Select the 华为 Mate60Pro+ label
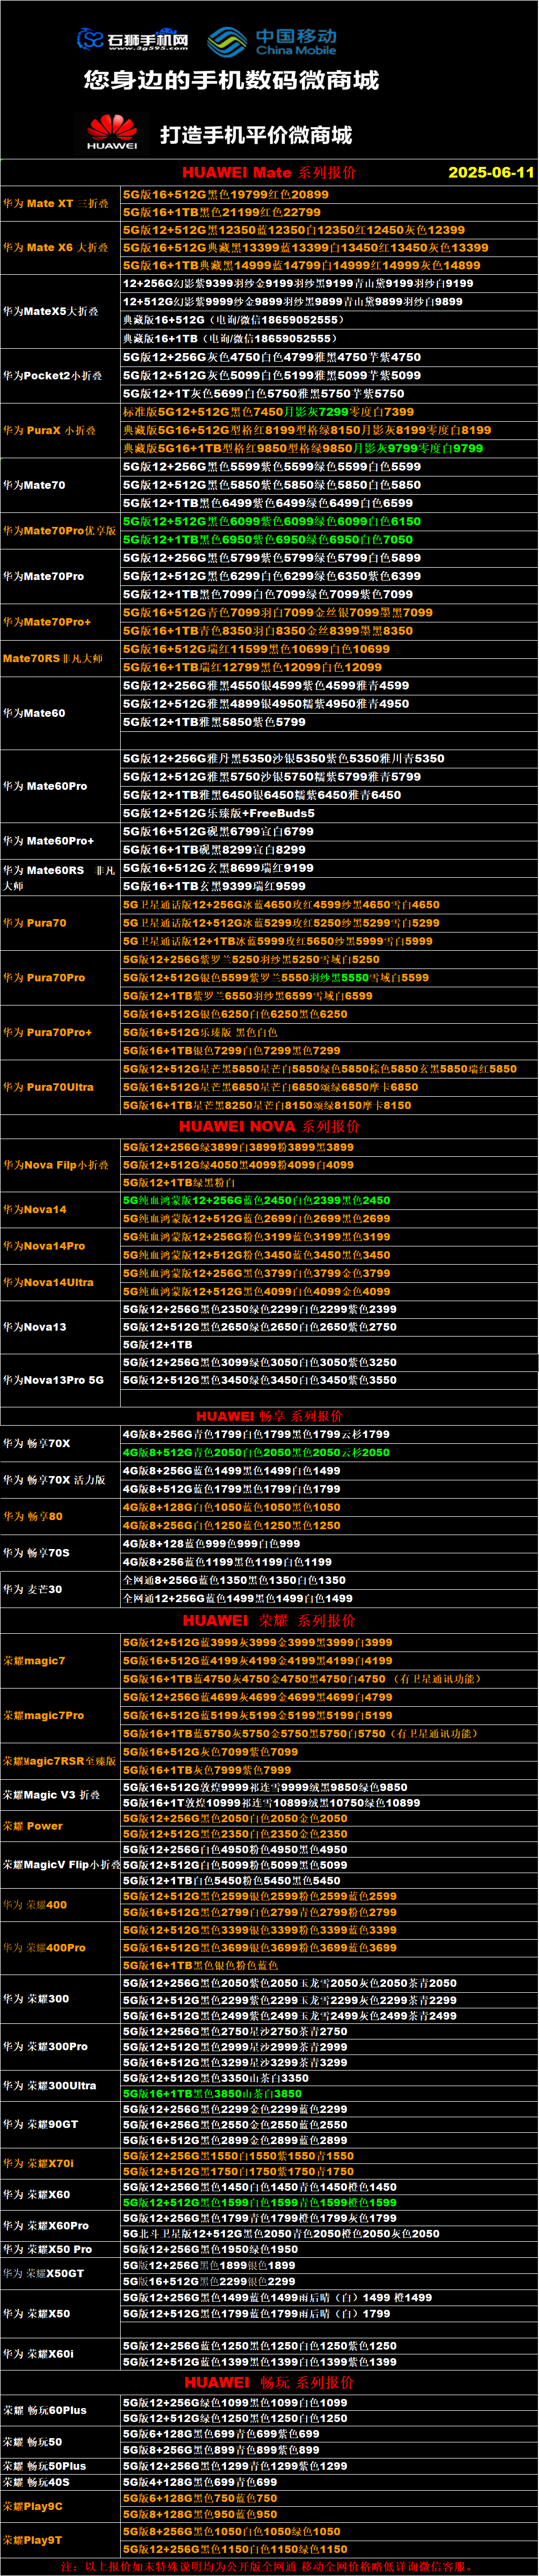 (48, 841)
